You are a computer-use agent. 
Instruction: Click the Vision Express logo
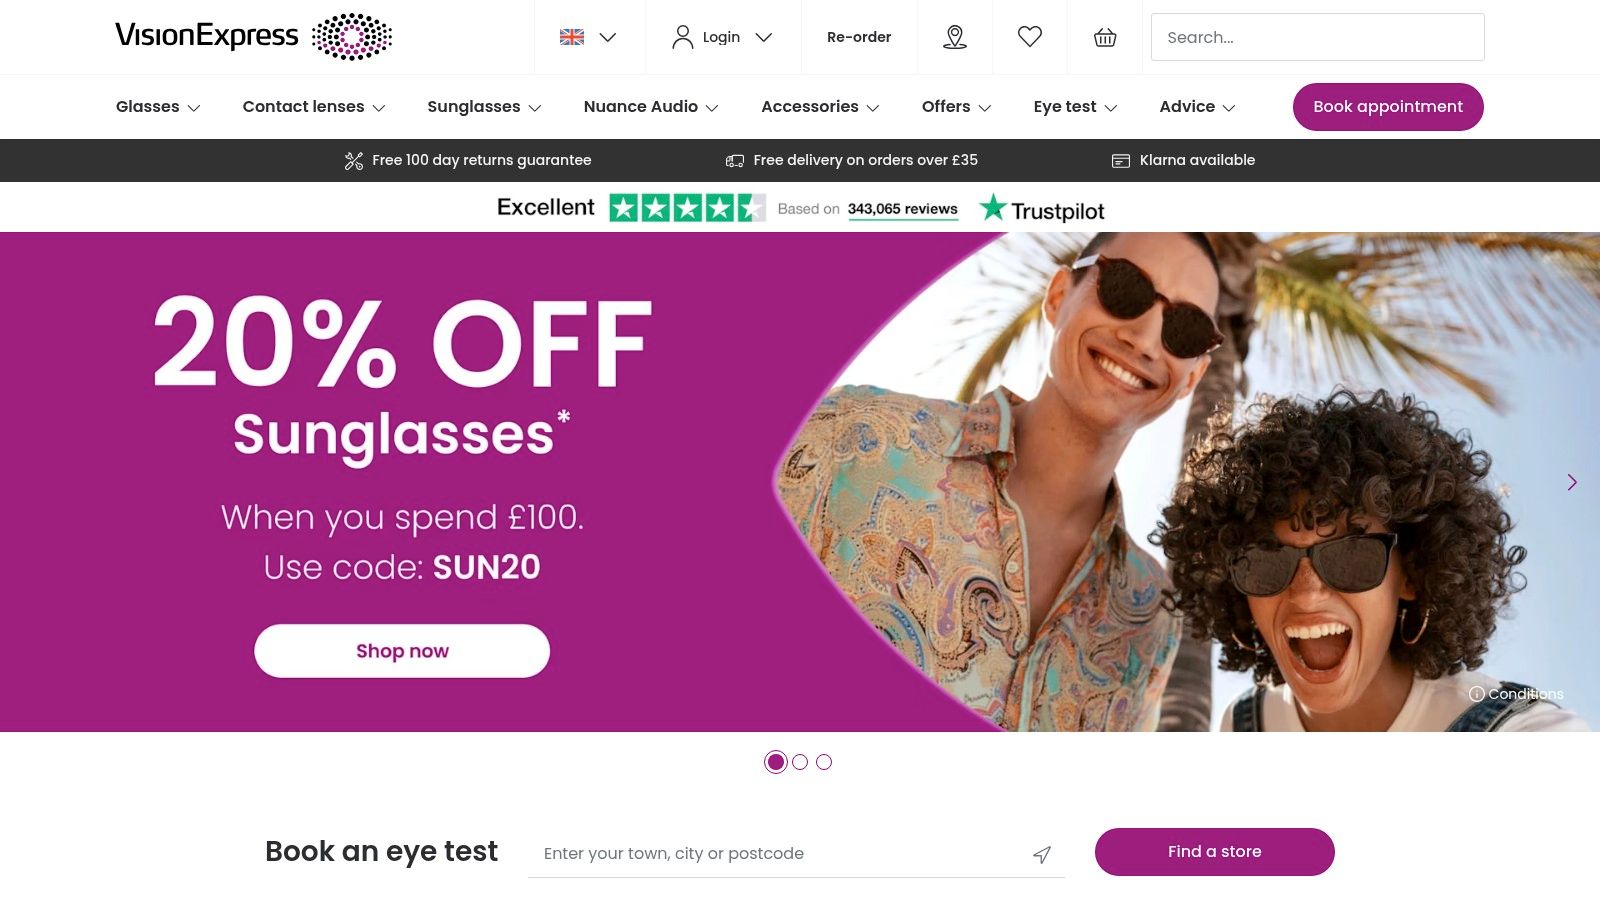click(253, 37)
